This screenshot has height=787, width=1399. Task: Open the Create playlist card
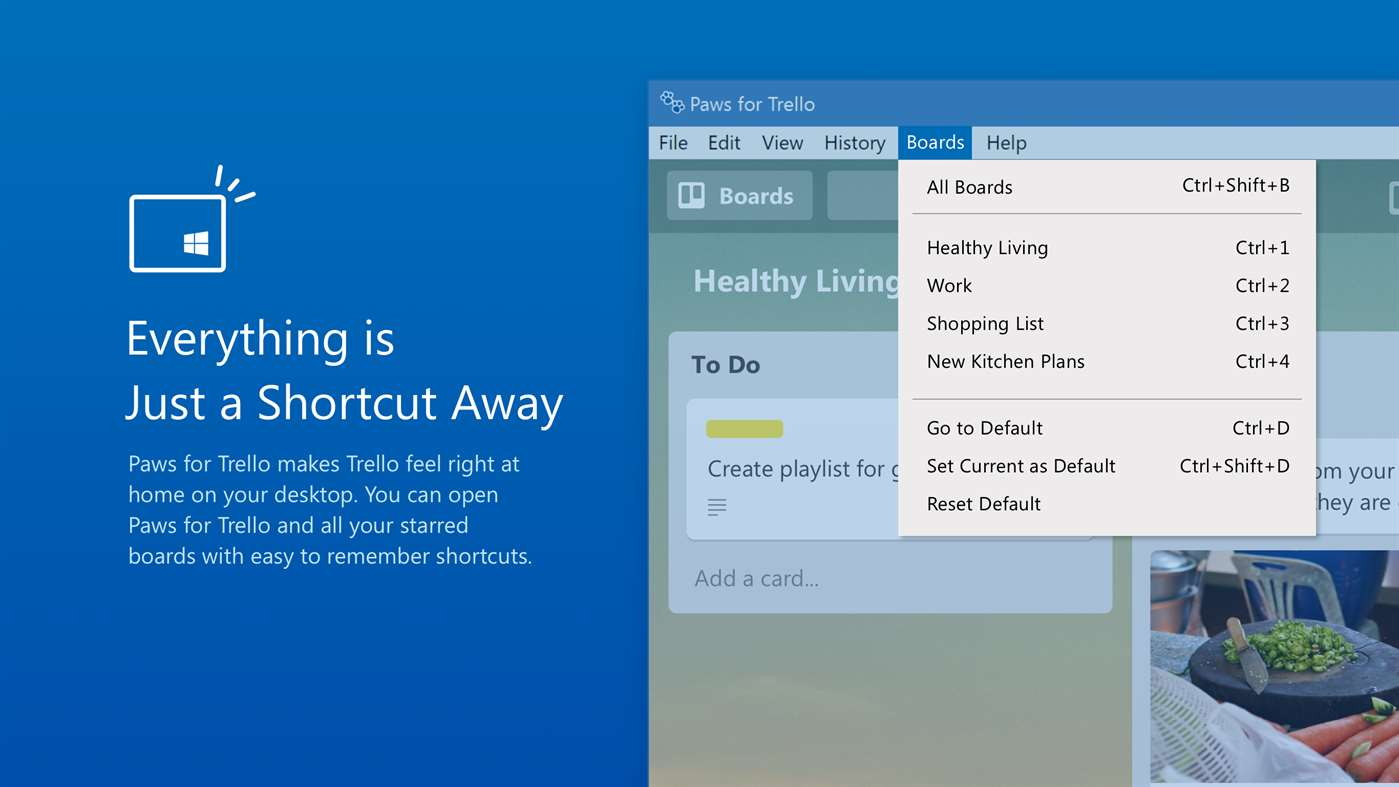click(793, 470)
